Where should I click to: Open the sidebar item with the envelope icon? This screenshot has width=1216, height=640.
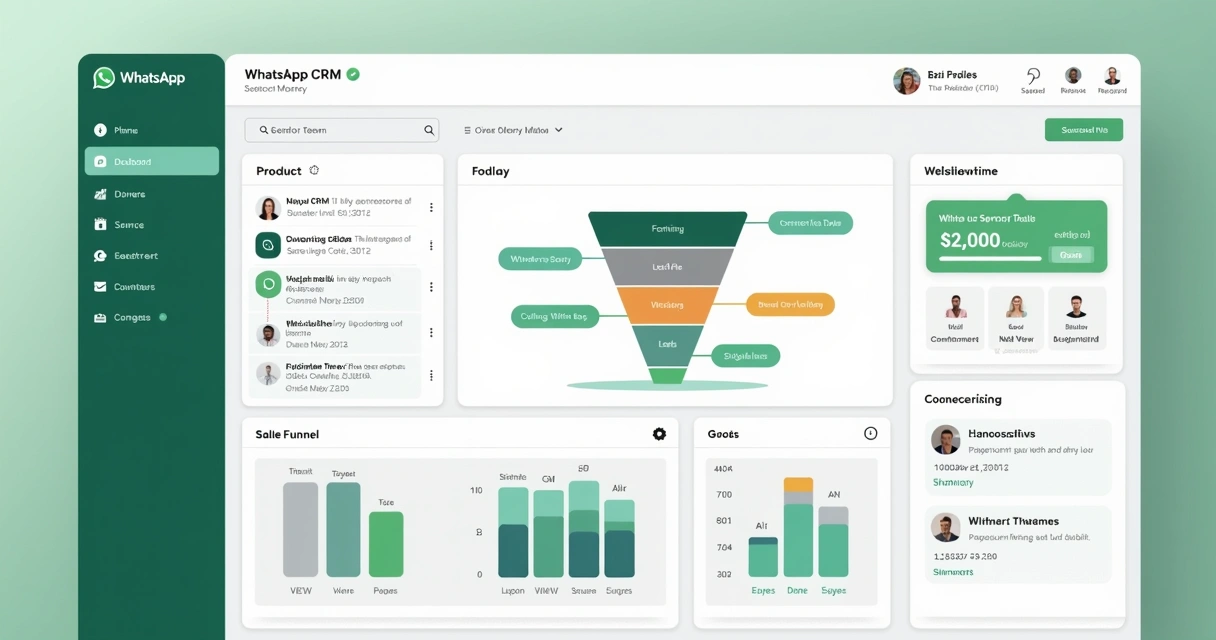151,287
